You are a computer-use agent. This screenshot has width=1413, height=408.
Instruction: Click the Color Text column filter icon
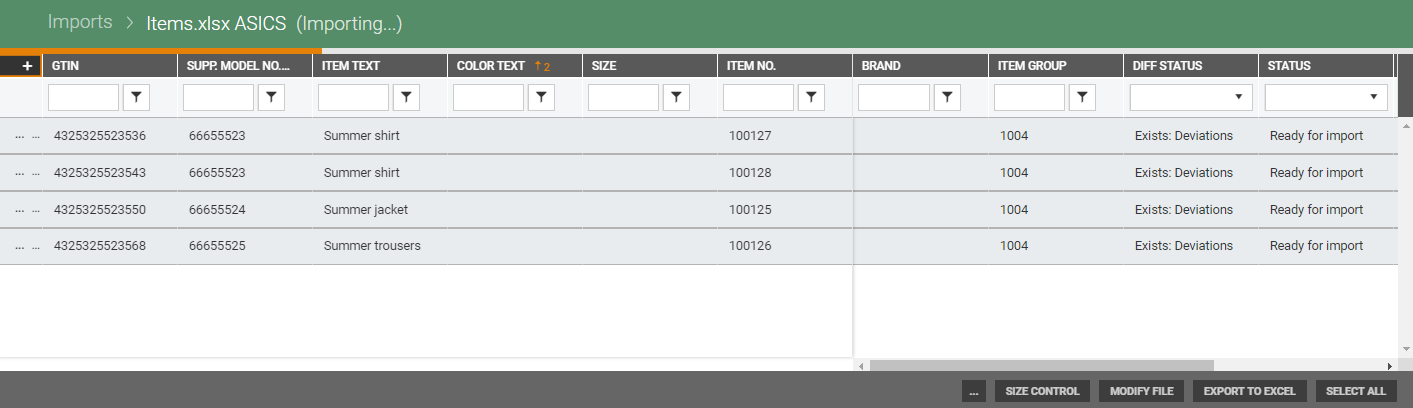[541, 97]
